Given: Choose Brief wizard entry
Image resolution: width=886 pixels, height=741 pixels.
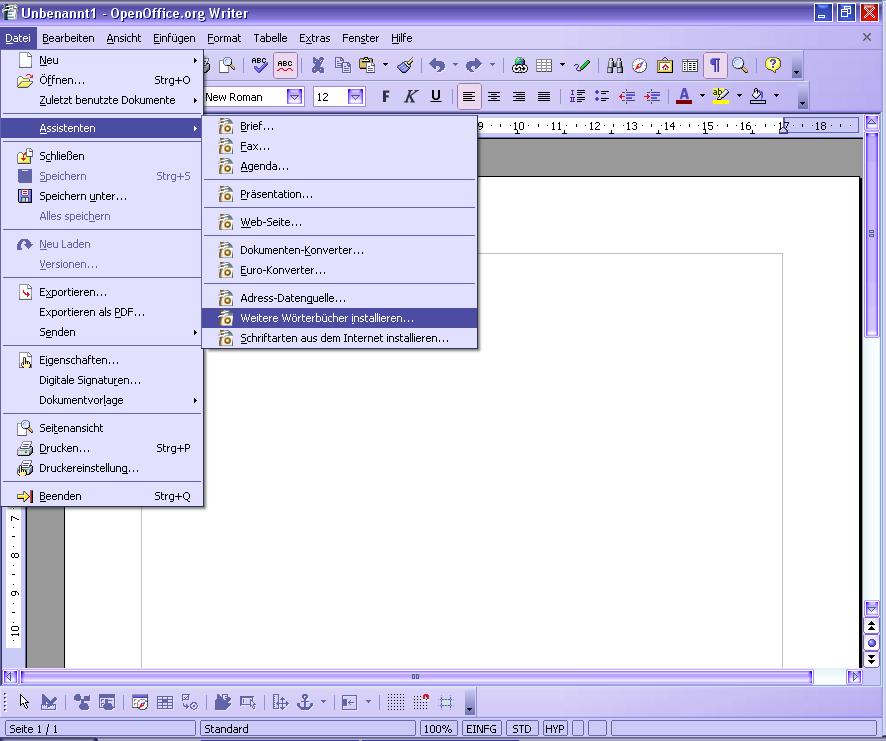Looking at the screenshot, I should [x=340, y=127].
